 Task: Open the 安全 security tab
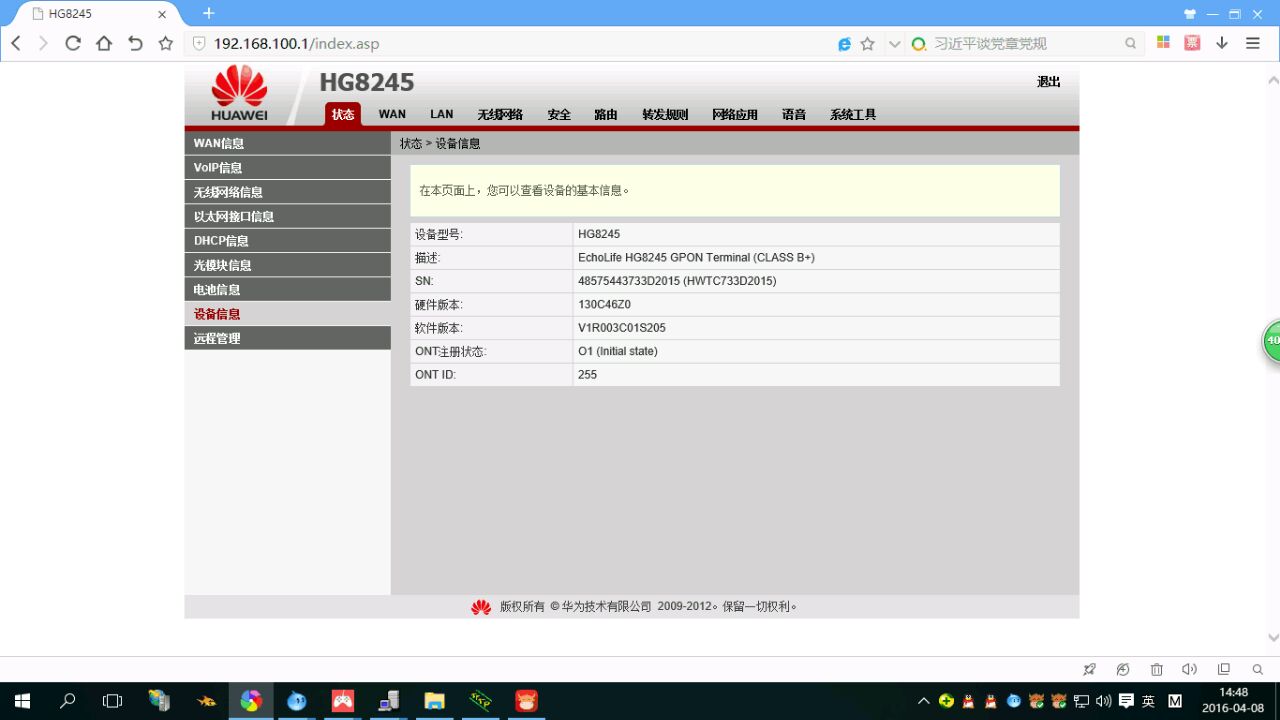(559, 115)
